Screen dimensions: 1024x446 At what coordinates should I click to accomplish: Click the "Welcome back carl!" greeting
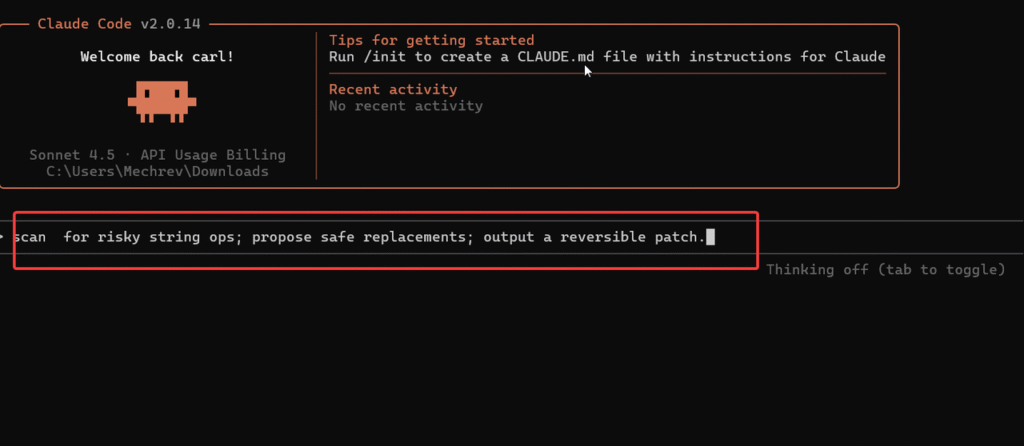[x=157, y=56]
